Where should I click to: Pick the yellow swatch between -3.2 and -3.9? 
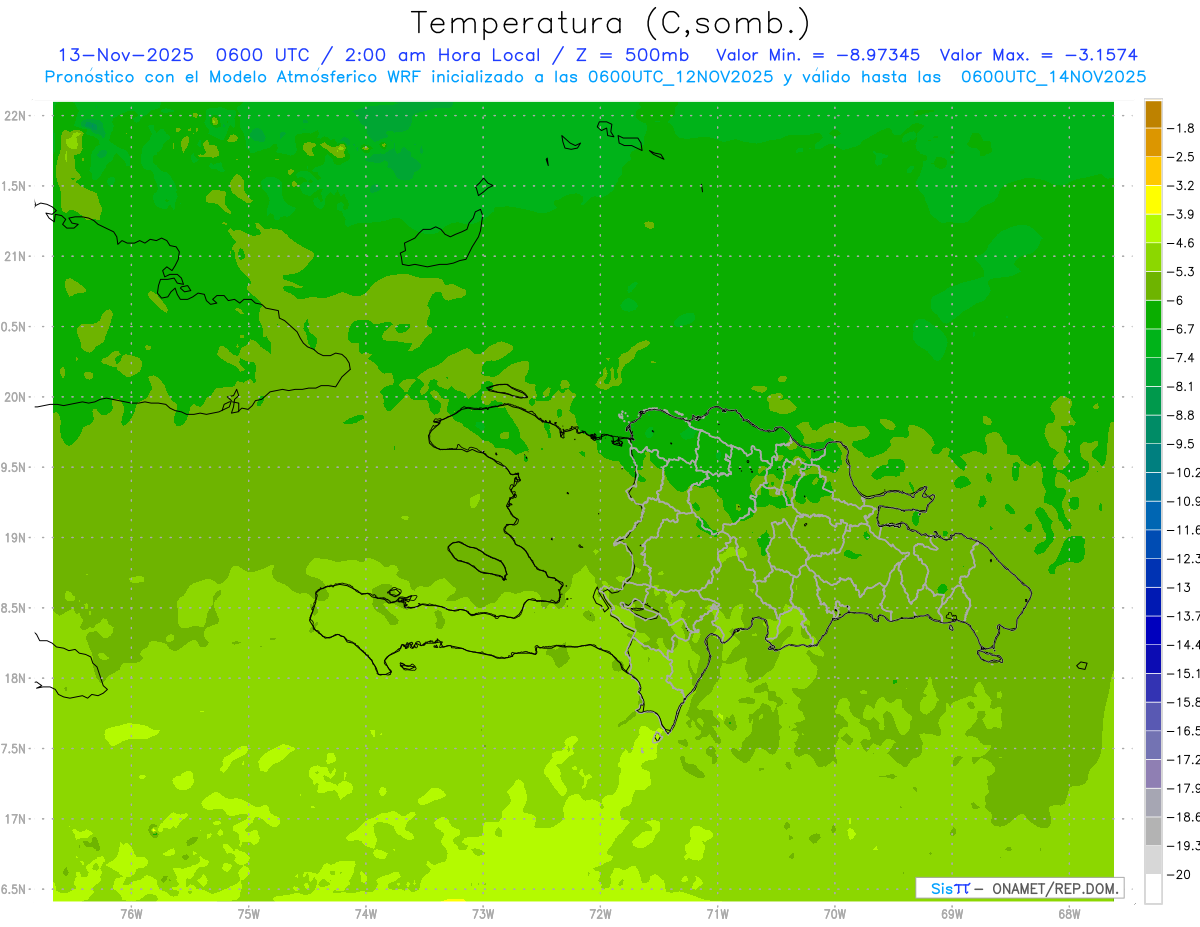(x=1153, y=200)
